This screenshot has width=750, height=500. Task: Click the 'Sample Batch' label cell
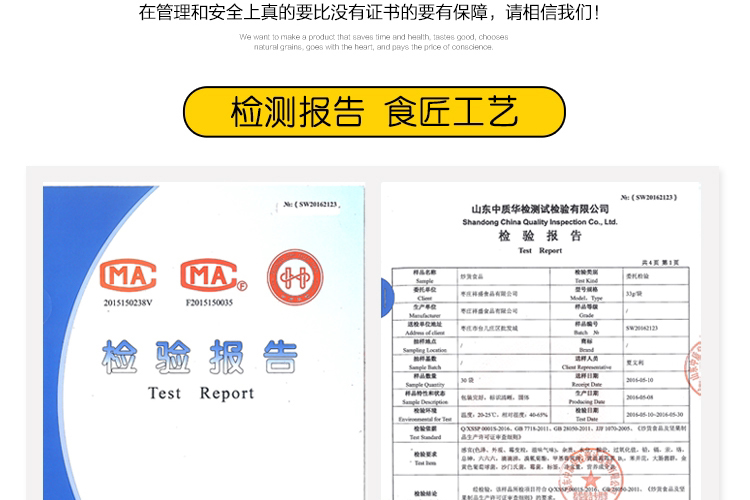[425, 363]
